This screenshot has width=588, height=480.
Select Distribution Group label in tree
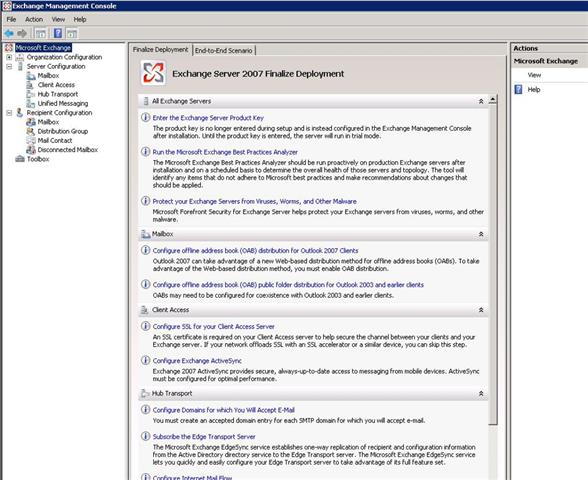(x=63, y=131)
